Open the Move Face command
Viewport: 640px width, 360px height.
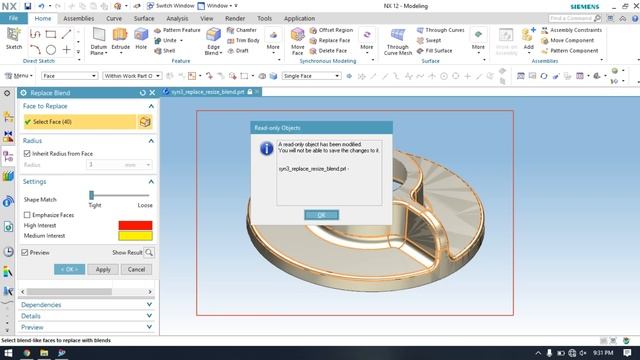tap(298, 41)
